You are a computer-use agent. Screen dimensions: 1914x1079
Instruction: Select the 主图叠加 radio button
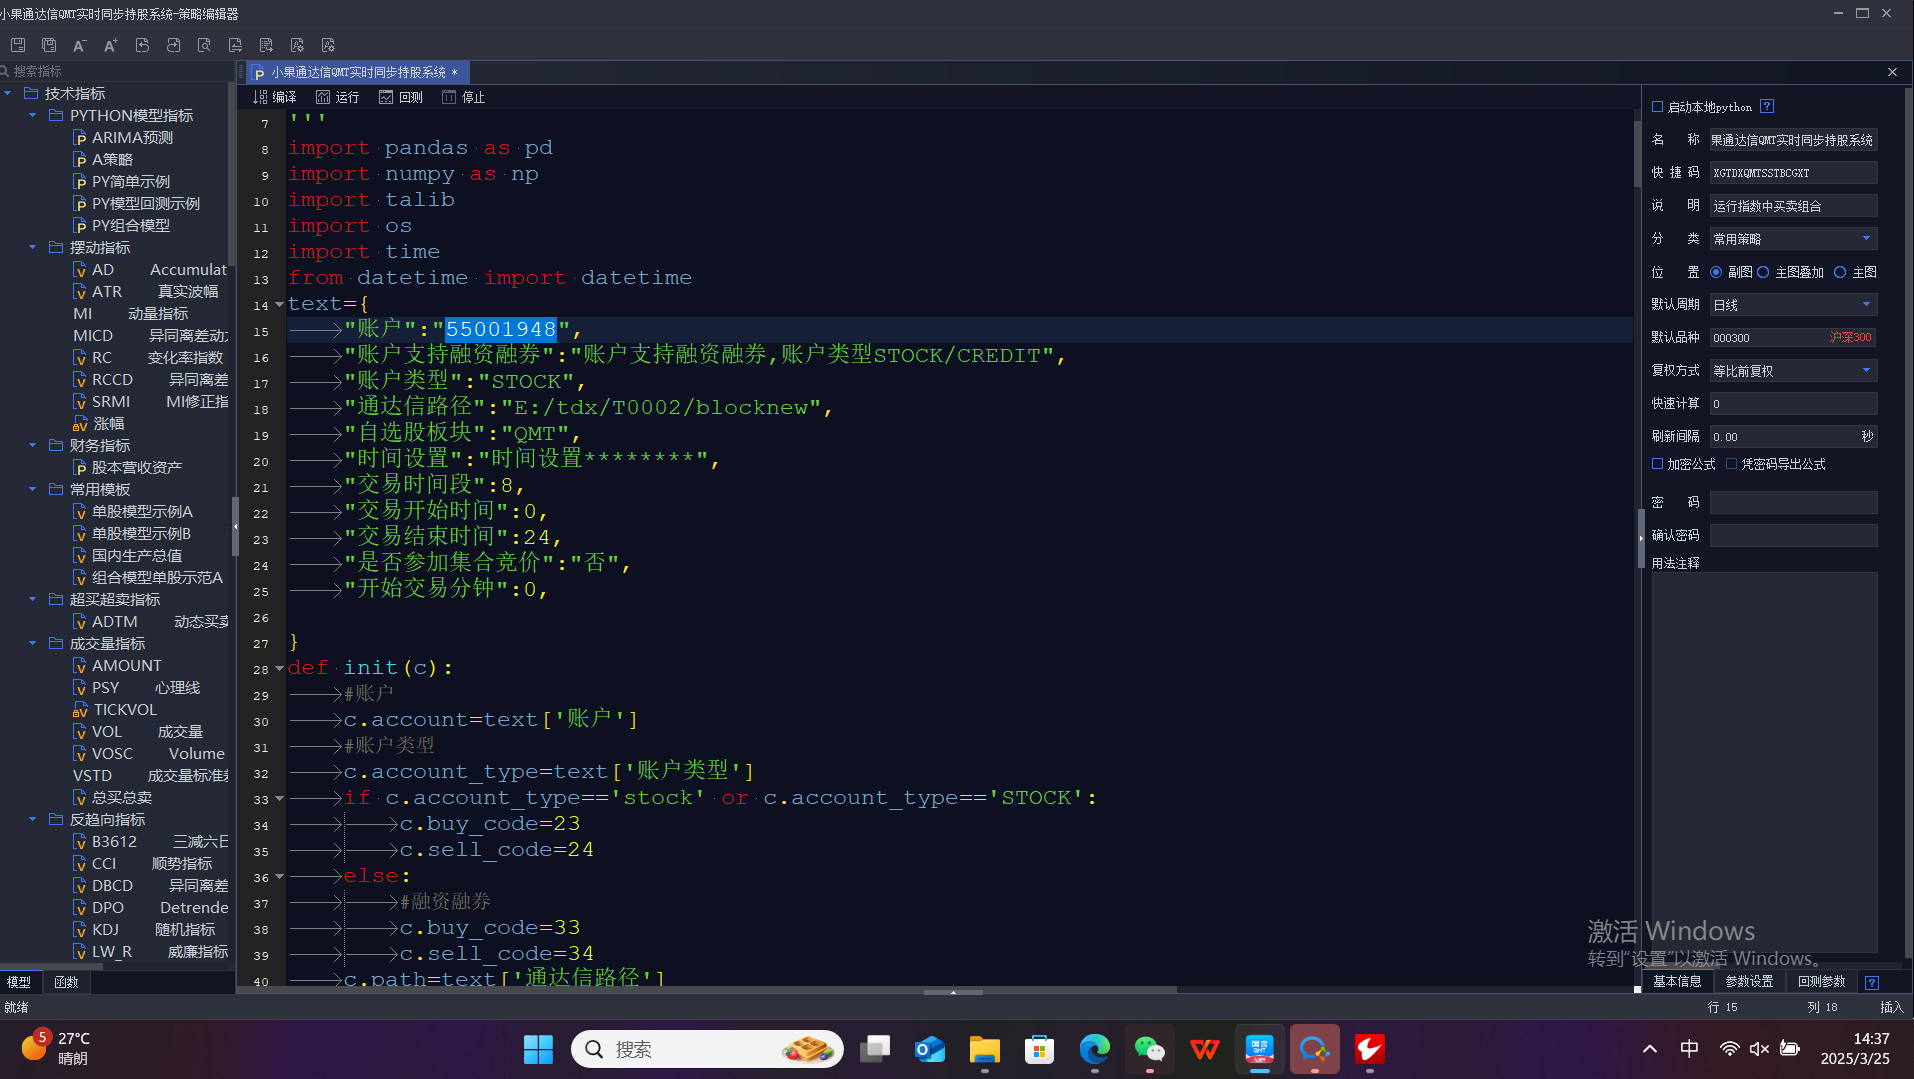(x=1763, y=272)
